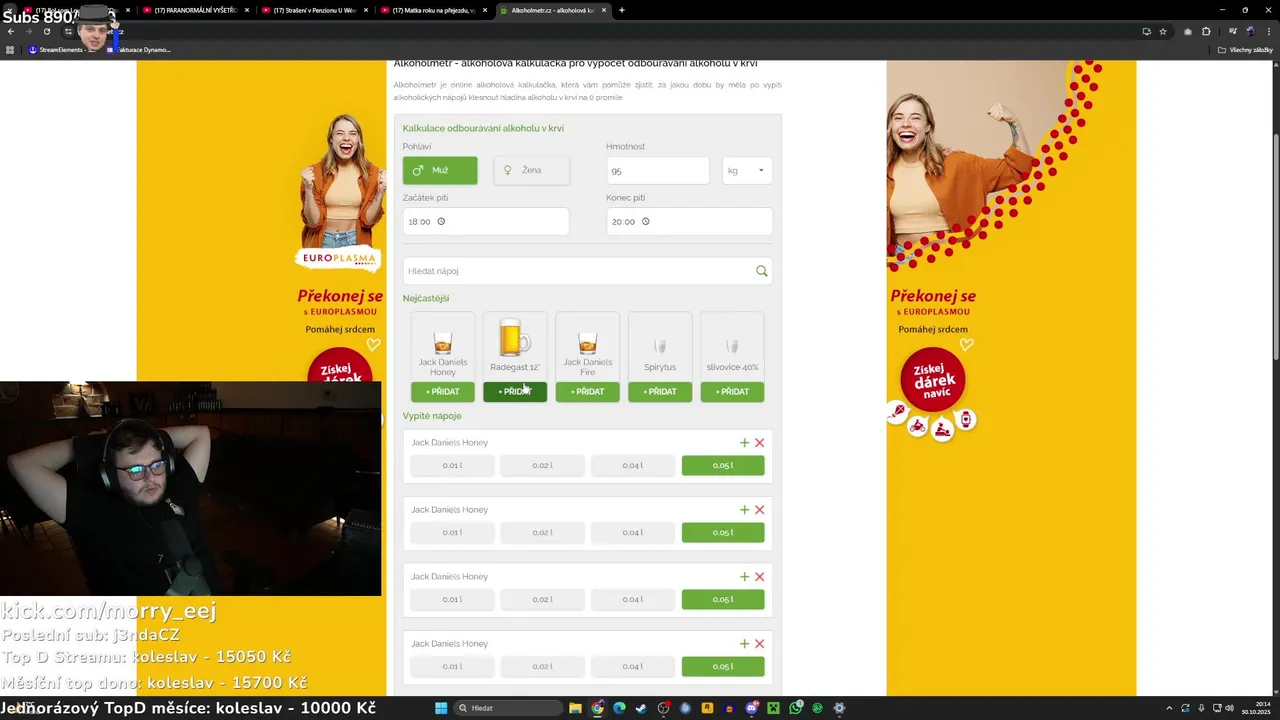
Task: Select Muž gender option
Action: click(440, 170)
